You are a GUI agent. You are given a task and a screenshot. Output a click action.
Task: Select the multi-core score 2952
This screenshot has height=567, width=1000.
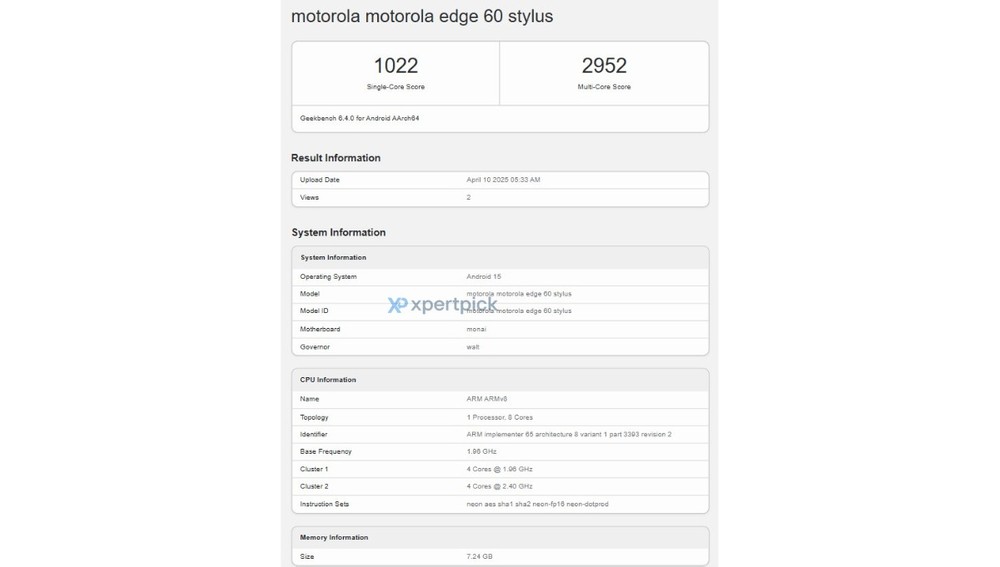[x=604, y=66]
